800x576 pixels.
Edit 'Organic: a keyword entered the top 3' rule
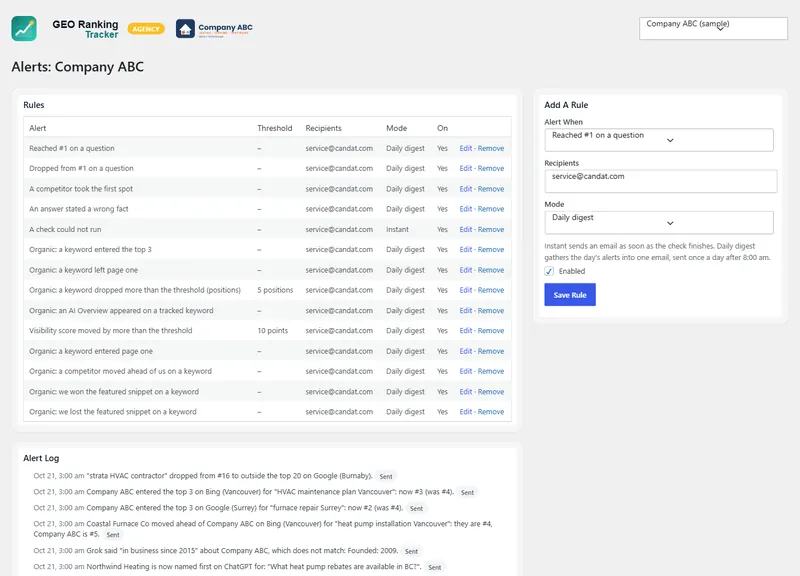(x=465, y=249)
